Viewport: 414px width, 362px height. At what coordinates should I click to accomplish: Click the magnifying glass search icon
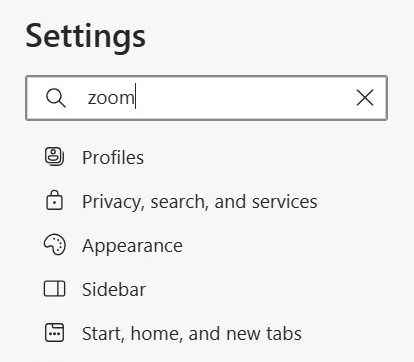pyautogui.click(x=55, y=98)
